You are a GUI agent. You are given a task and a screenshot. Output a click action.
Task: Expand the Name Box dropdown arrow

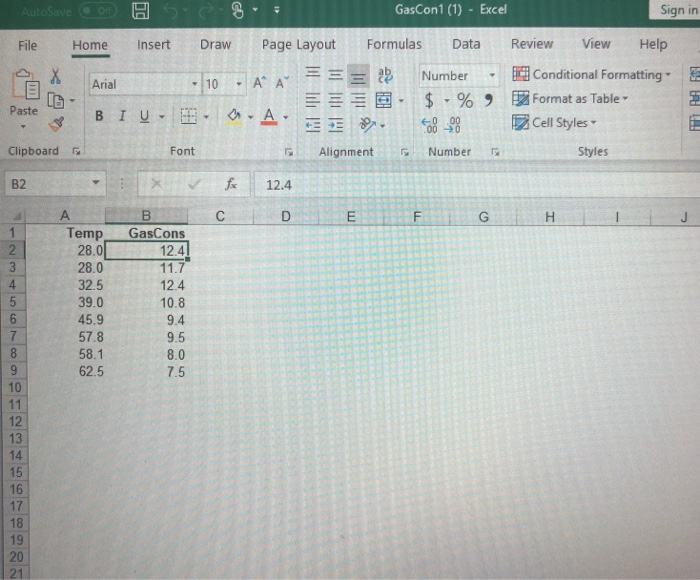pyautogui.click(x=96, y=183)
